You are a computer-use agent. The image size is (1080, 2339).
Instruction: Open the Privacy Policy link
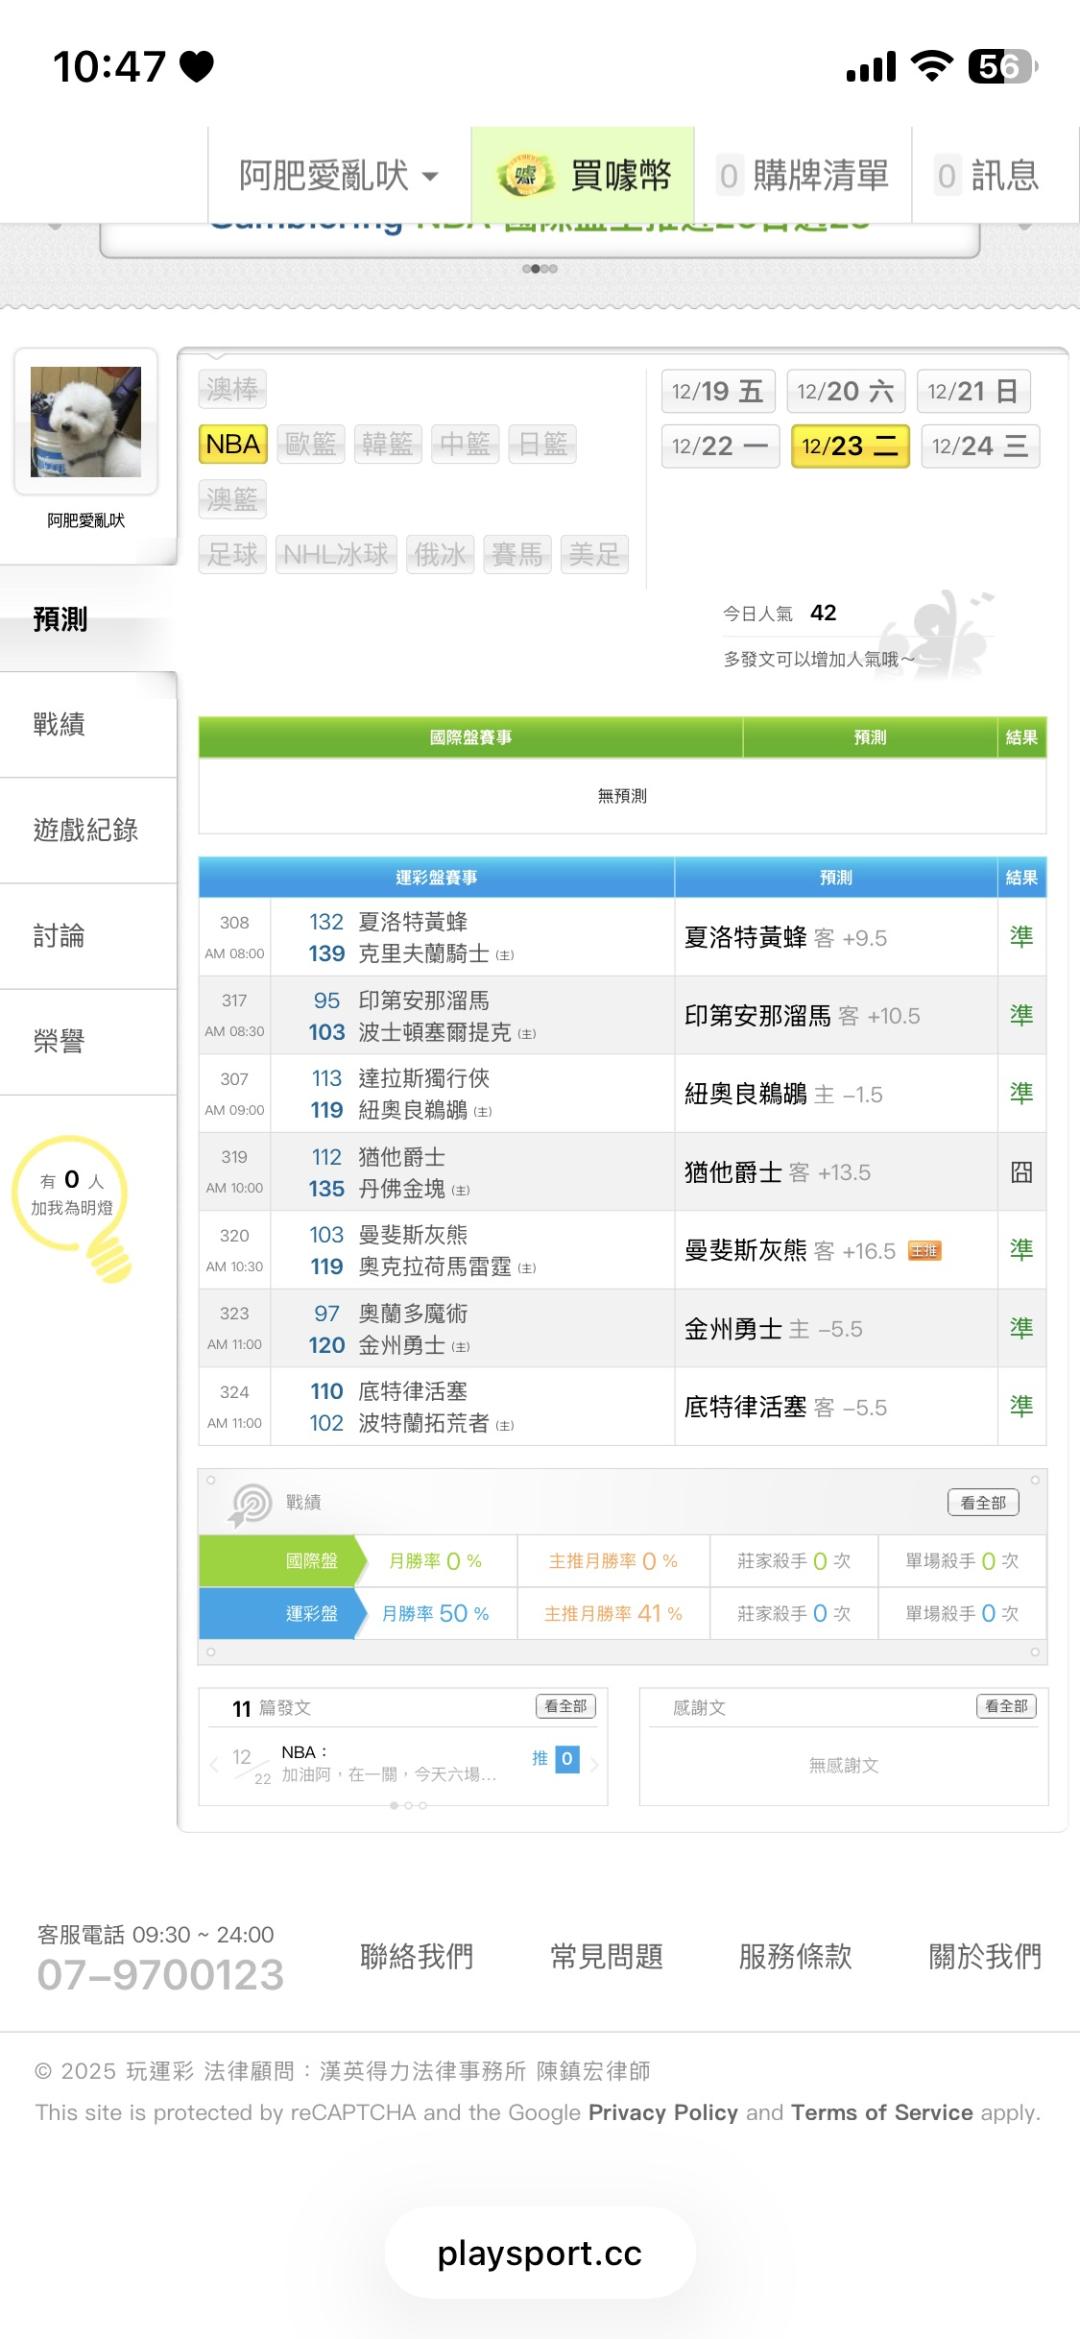coord(662,2112)
